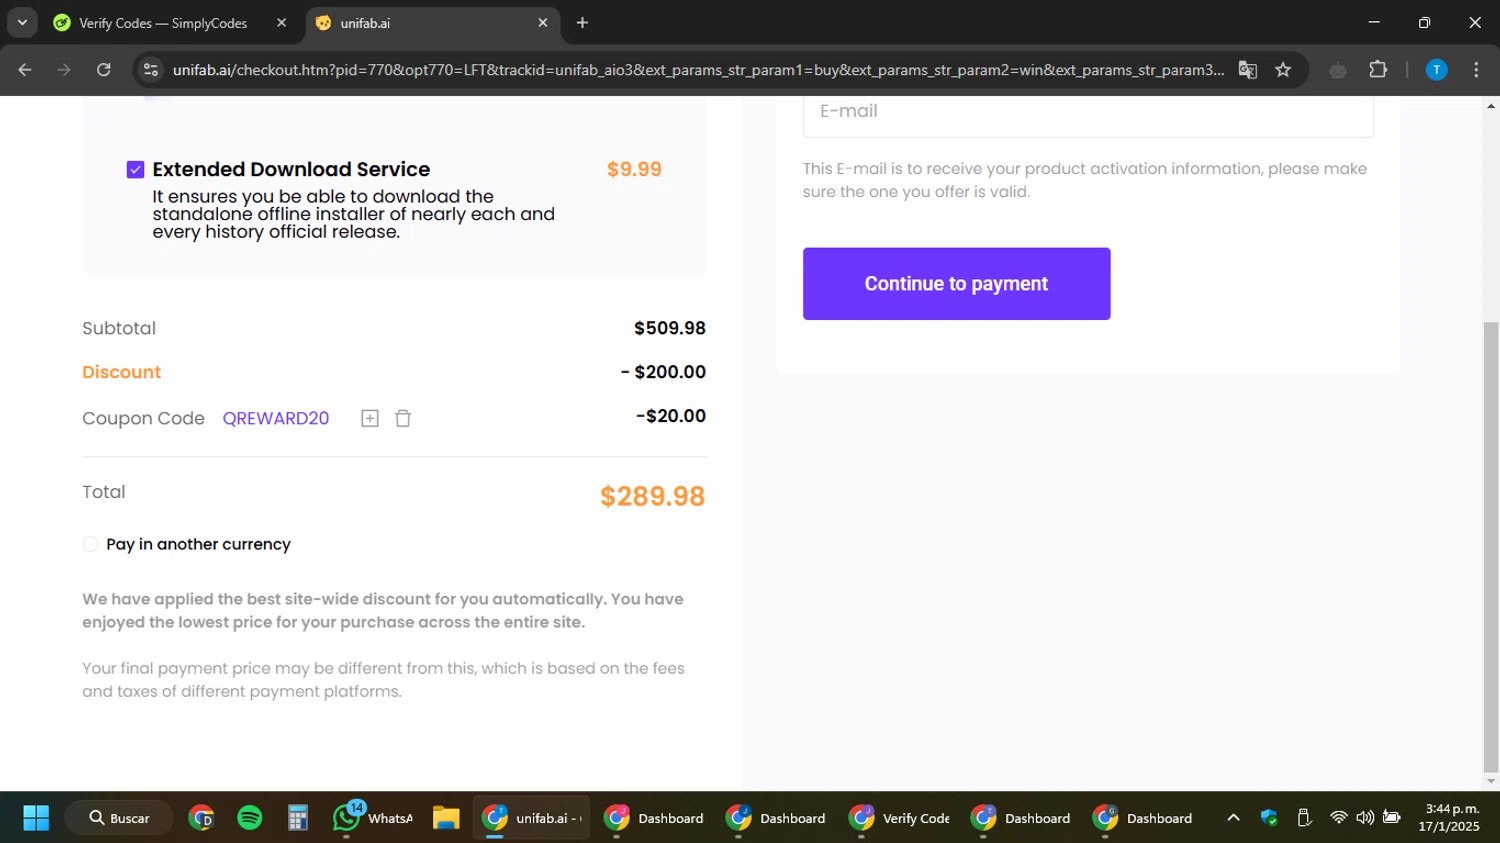This screenshot has height=843, width=1500.
Task: Open the Calculator app in taskbar
Action: pos(298,818)
